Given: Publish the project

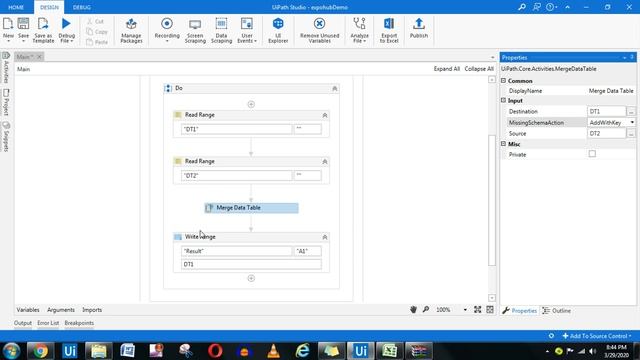Looking at the screenshot, I should pyautogui.click(x=419, y=29).
